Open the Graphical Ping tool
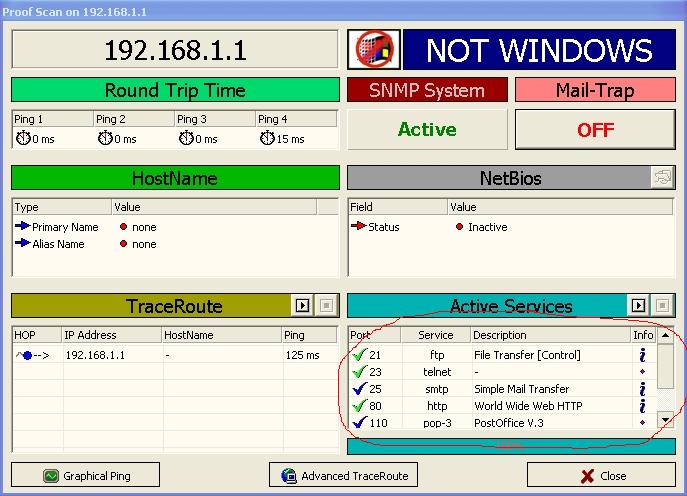The height and width of the screenshot is (496, 687). [85, 475]
